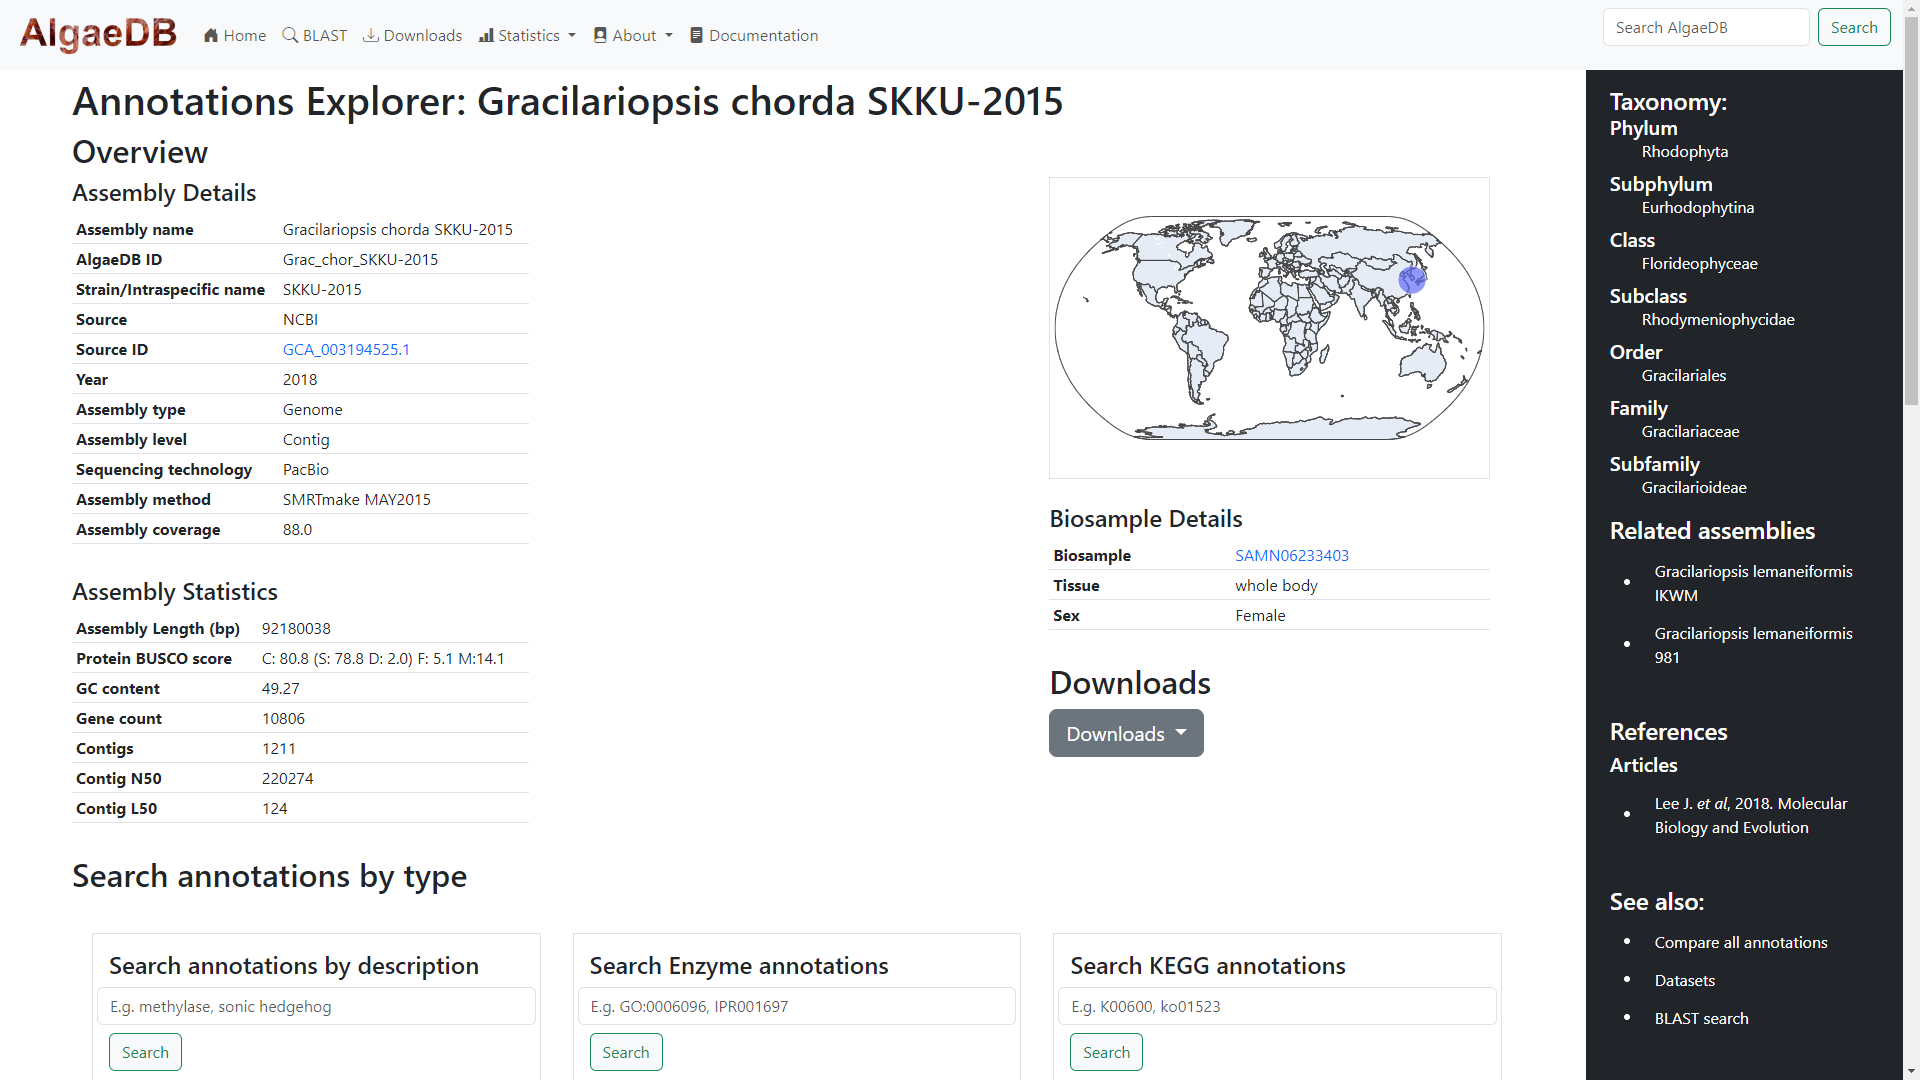Viewport: 1920px width, 1080px height.
Task: Click the BLAST magnifier icon
Action: click(290, 35)
